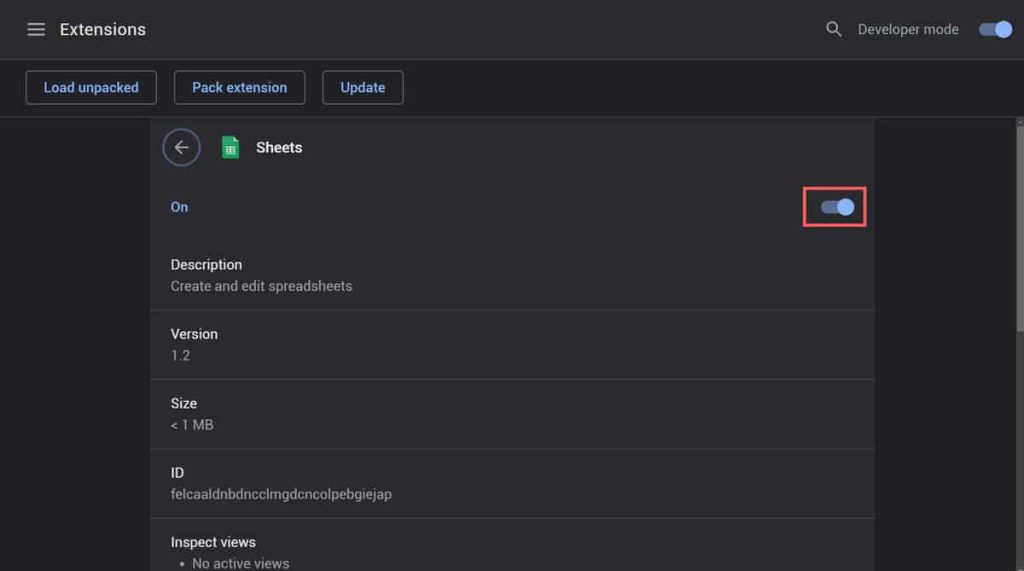Toggle Developer mode switch off
This screenshot has width=1024, height=571.
tap(995, 29)
